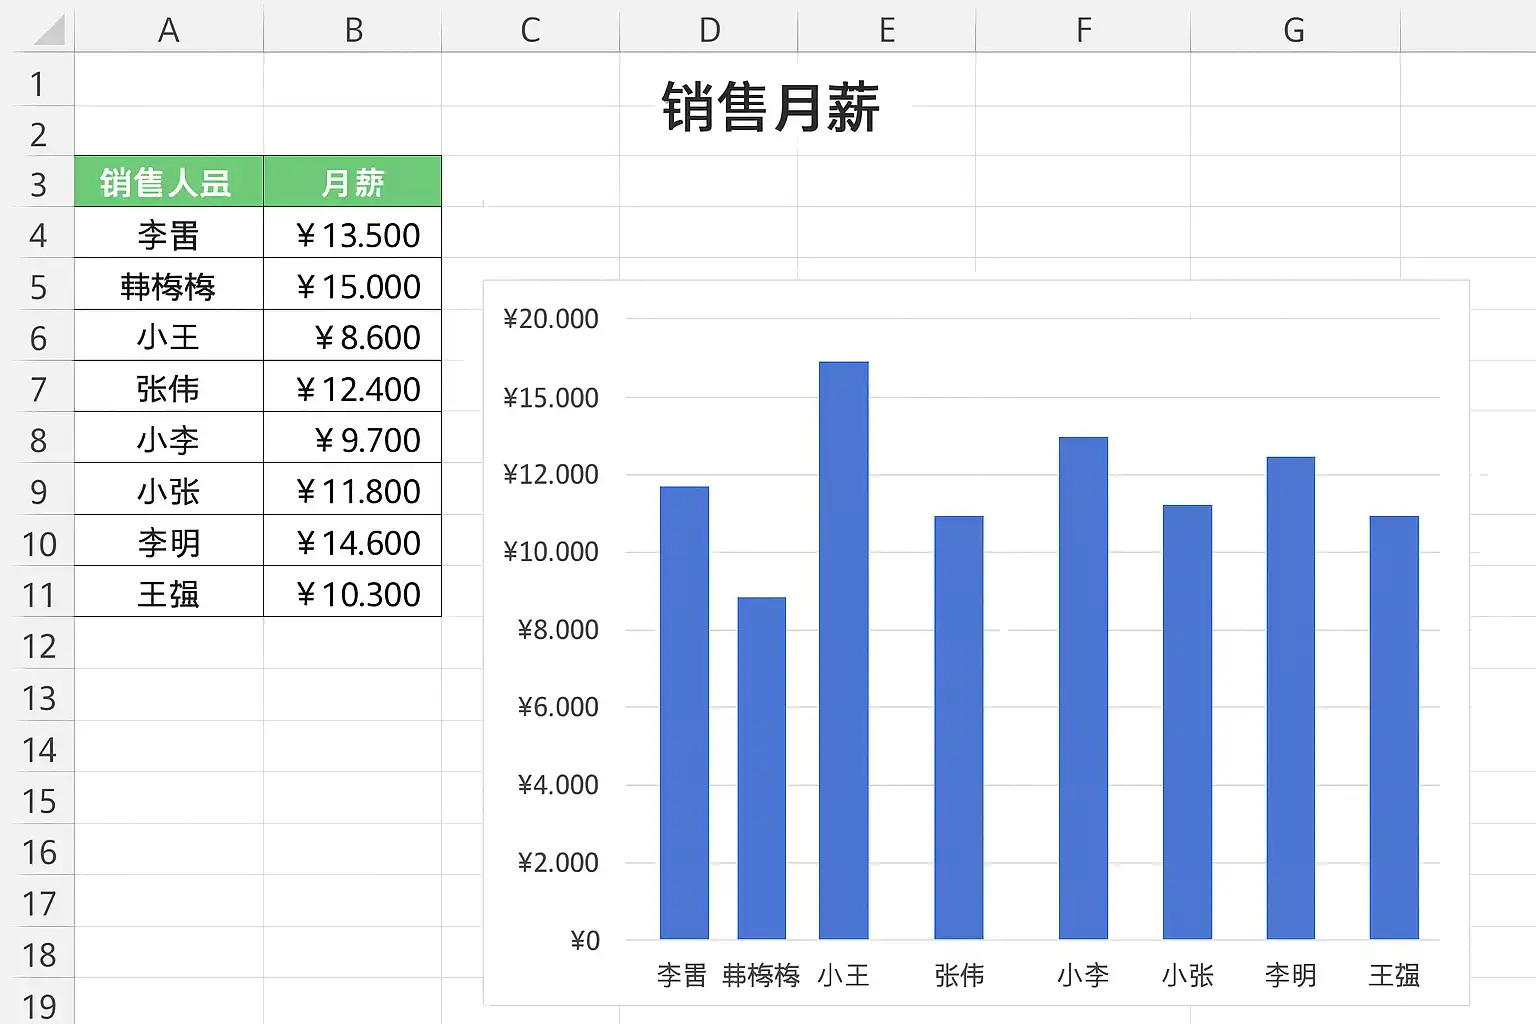The image size is (1536, 1024).
Task: Select row 11 header
Action: tap(38, 595)
